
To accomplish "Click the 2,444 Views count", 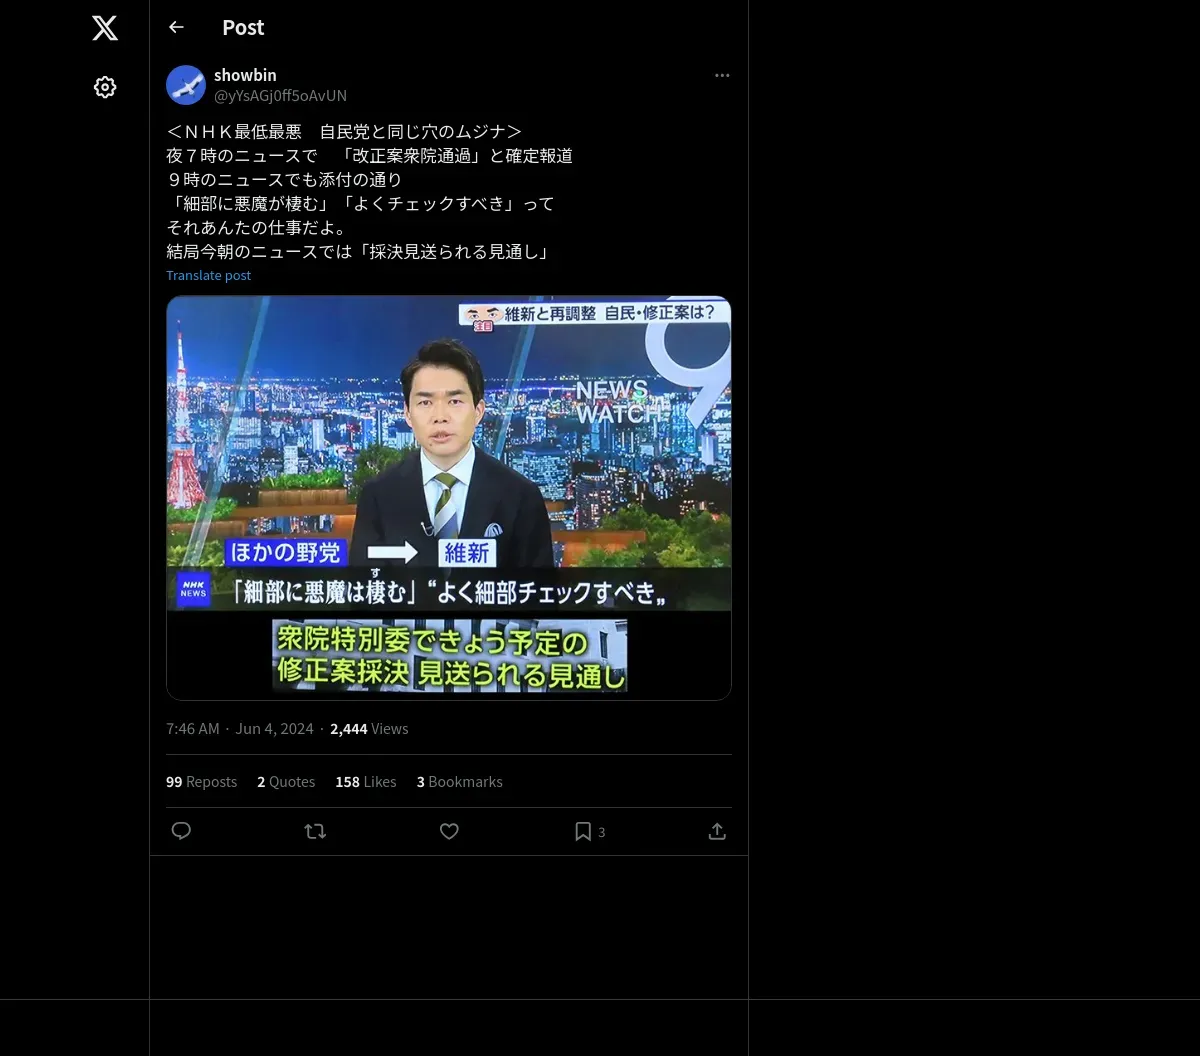I will [369, 729].
